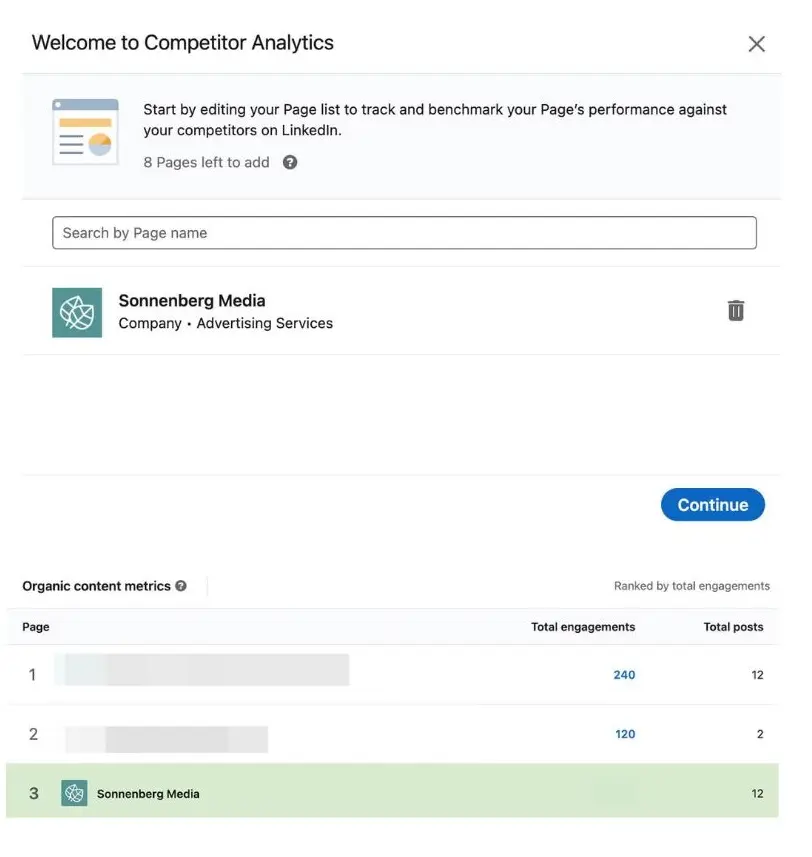Select the second ranked page row

(400, 733)
